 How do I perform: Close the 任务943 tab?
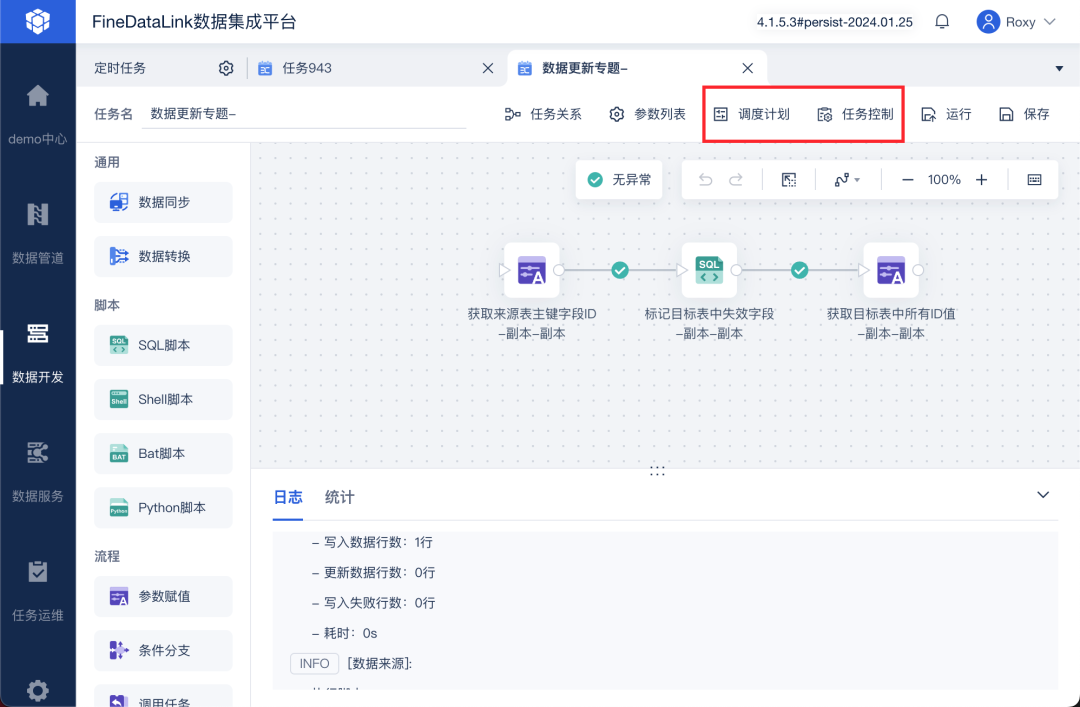coord(488,68)
